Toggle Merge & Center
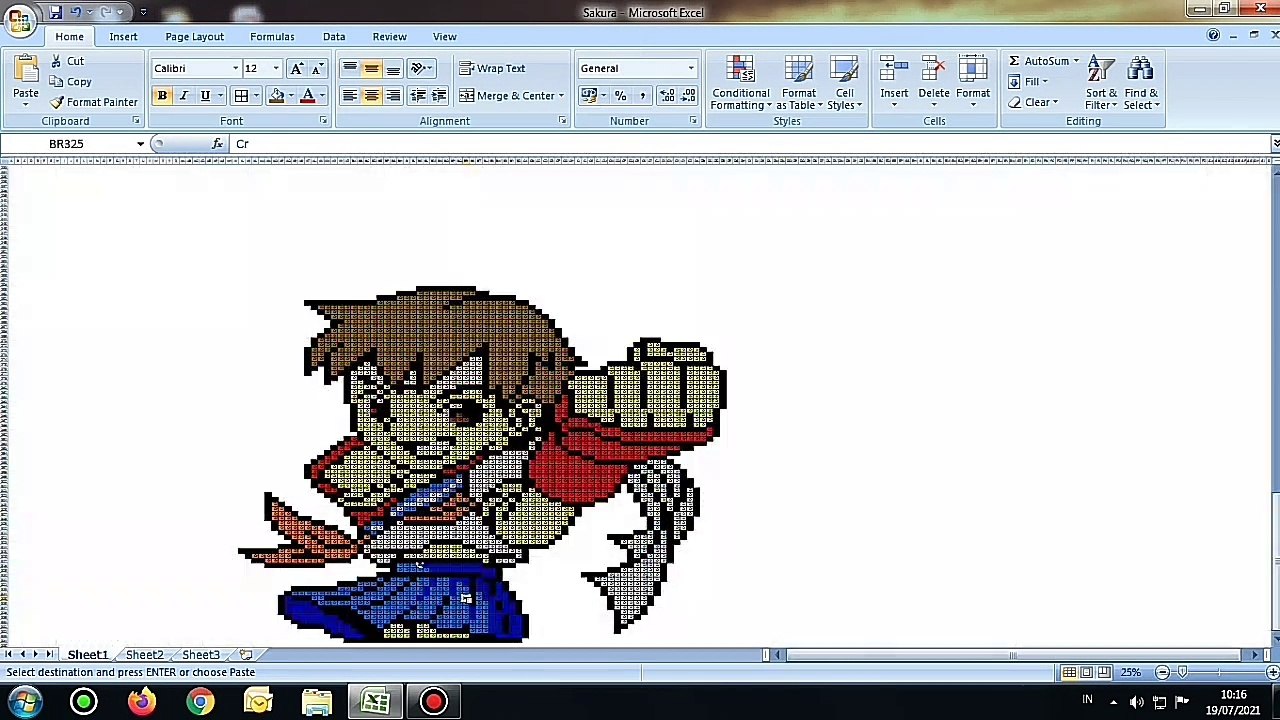The width and height of the screenshot is (1280, 720). coord(507,96)
